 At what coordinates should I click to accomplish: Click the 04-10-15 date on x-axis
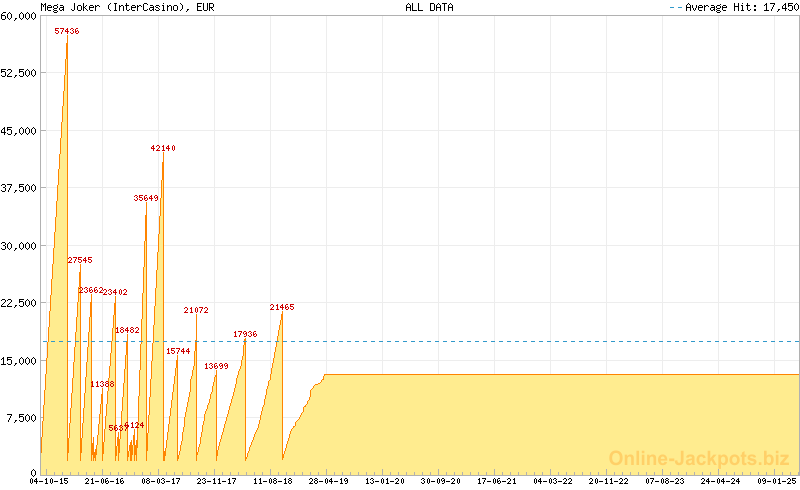click(x=49, y=481)
